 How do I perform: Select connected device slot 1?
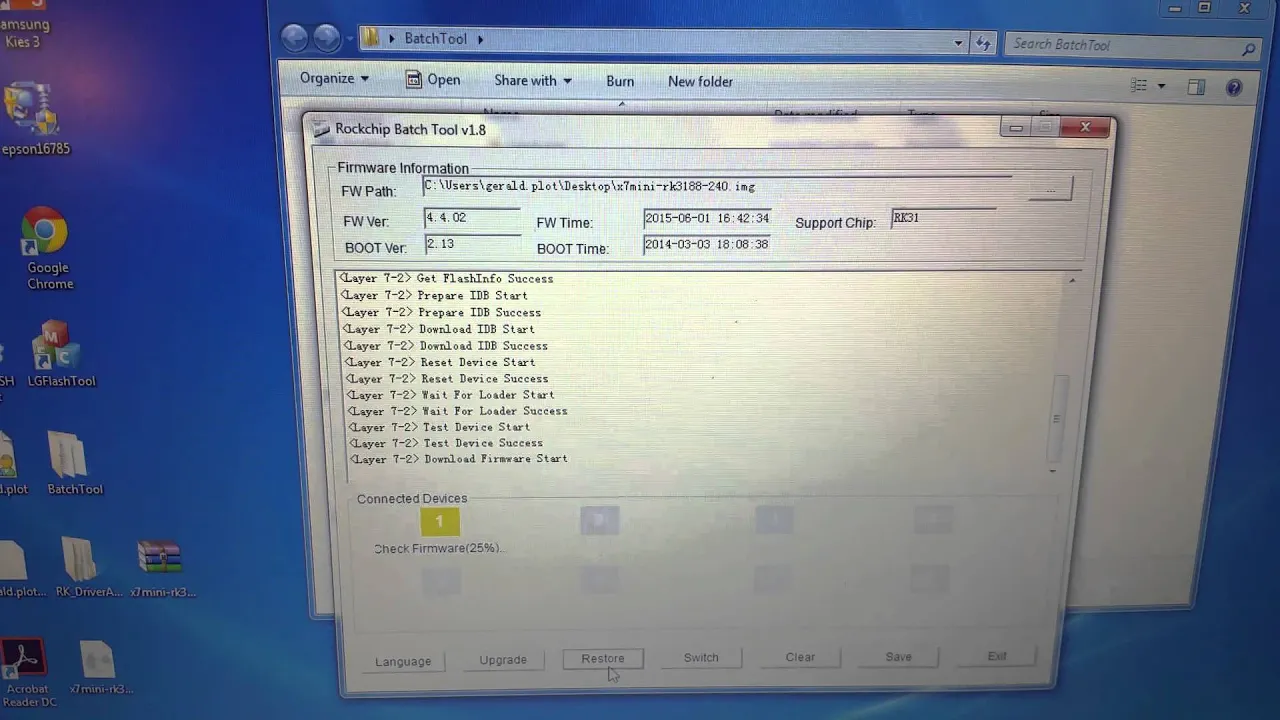tap(439, 521)
